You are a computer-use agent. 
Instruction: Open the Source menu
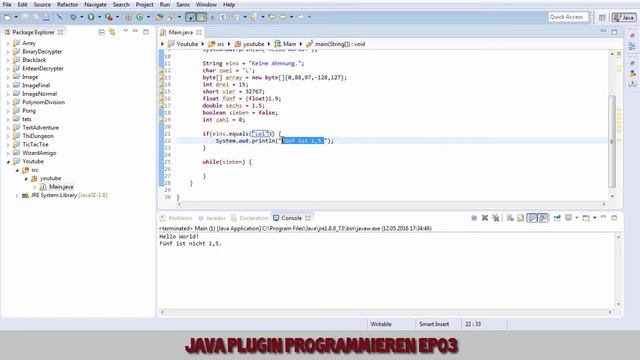point(42,4)
